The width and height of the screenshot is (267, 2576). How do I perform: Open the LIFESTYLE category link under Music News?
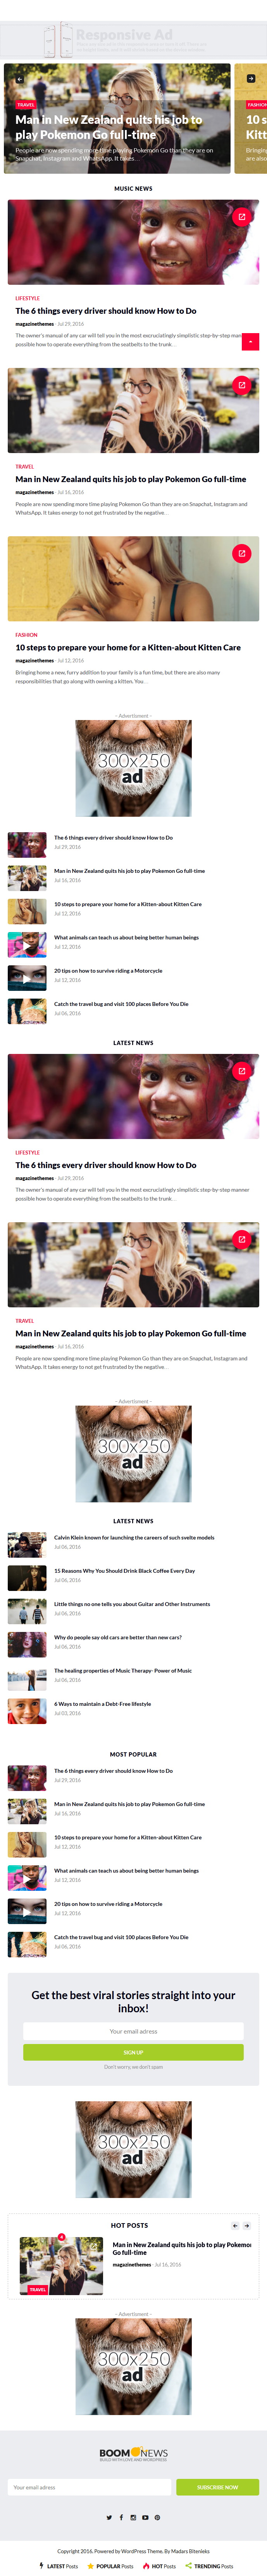28,298
